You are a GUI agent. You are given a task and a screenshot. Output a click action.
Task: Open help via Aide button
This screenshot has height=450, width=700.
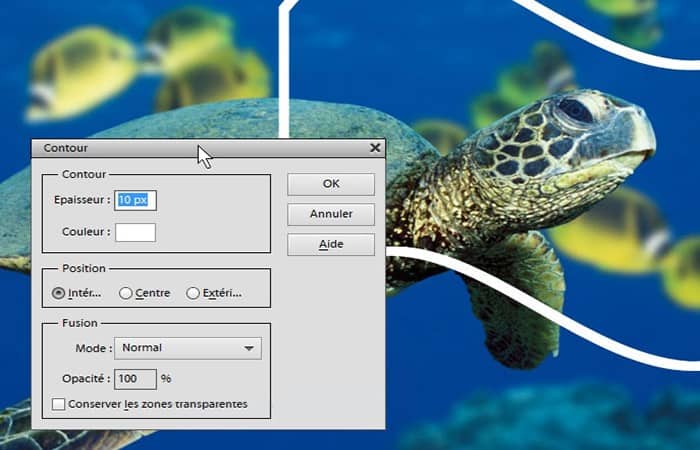(331, 245)
